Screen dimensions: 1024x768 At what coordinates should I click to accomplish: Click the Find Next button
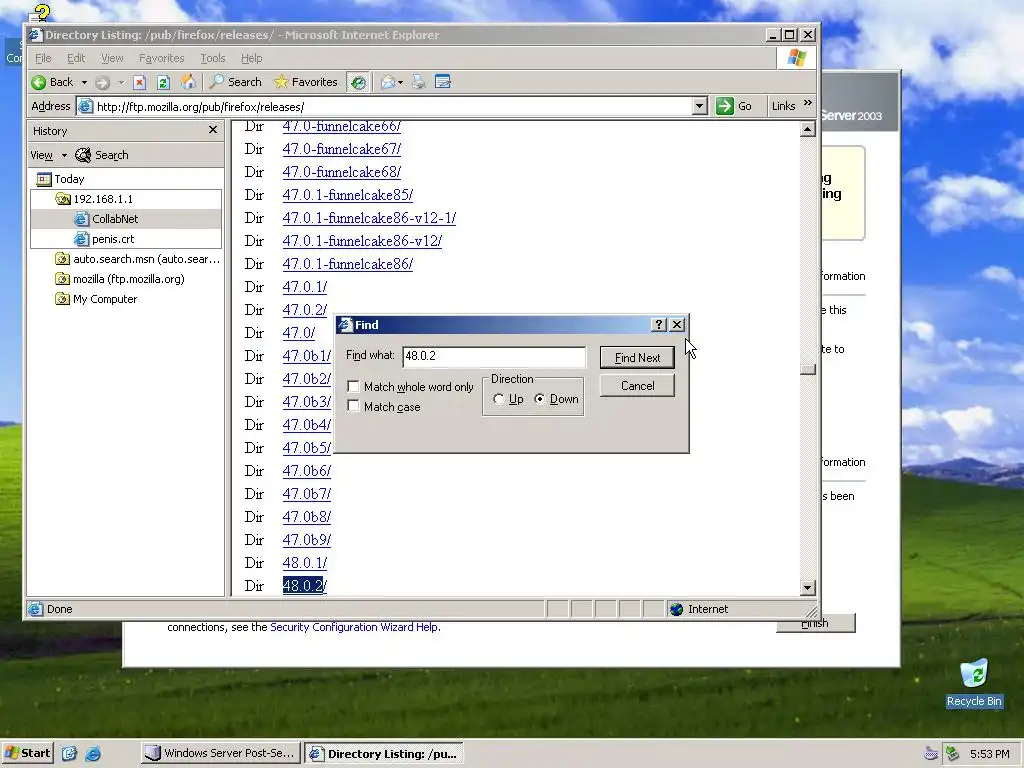click(637, 358)
